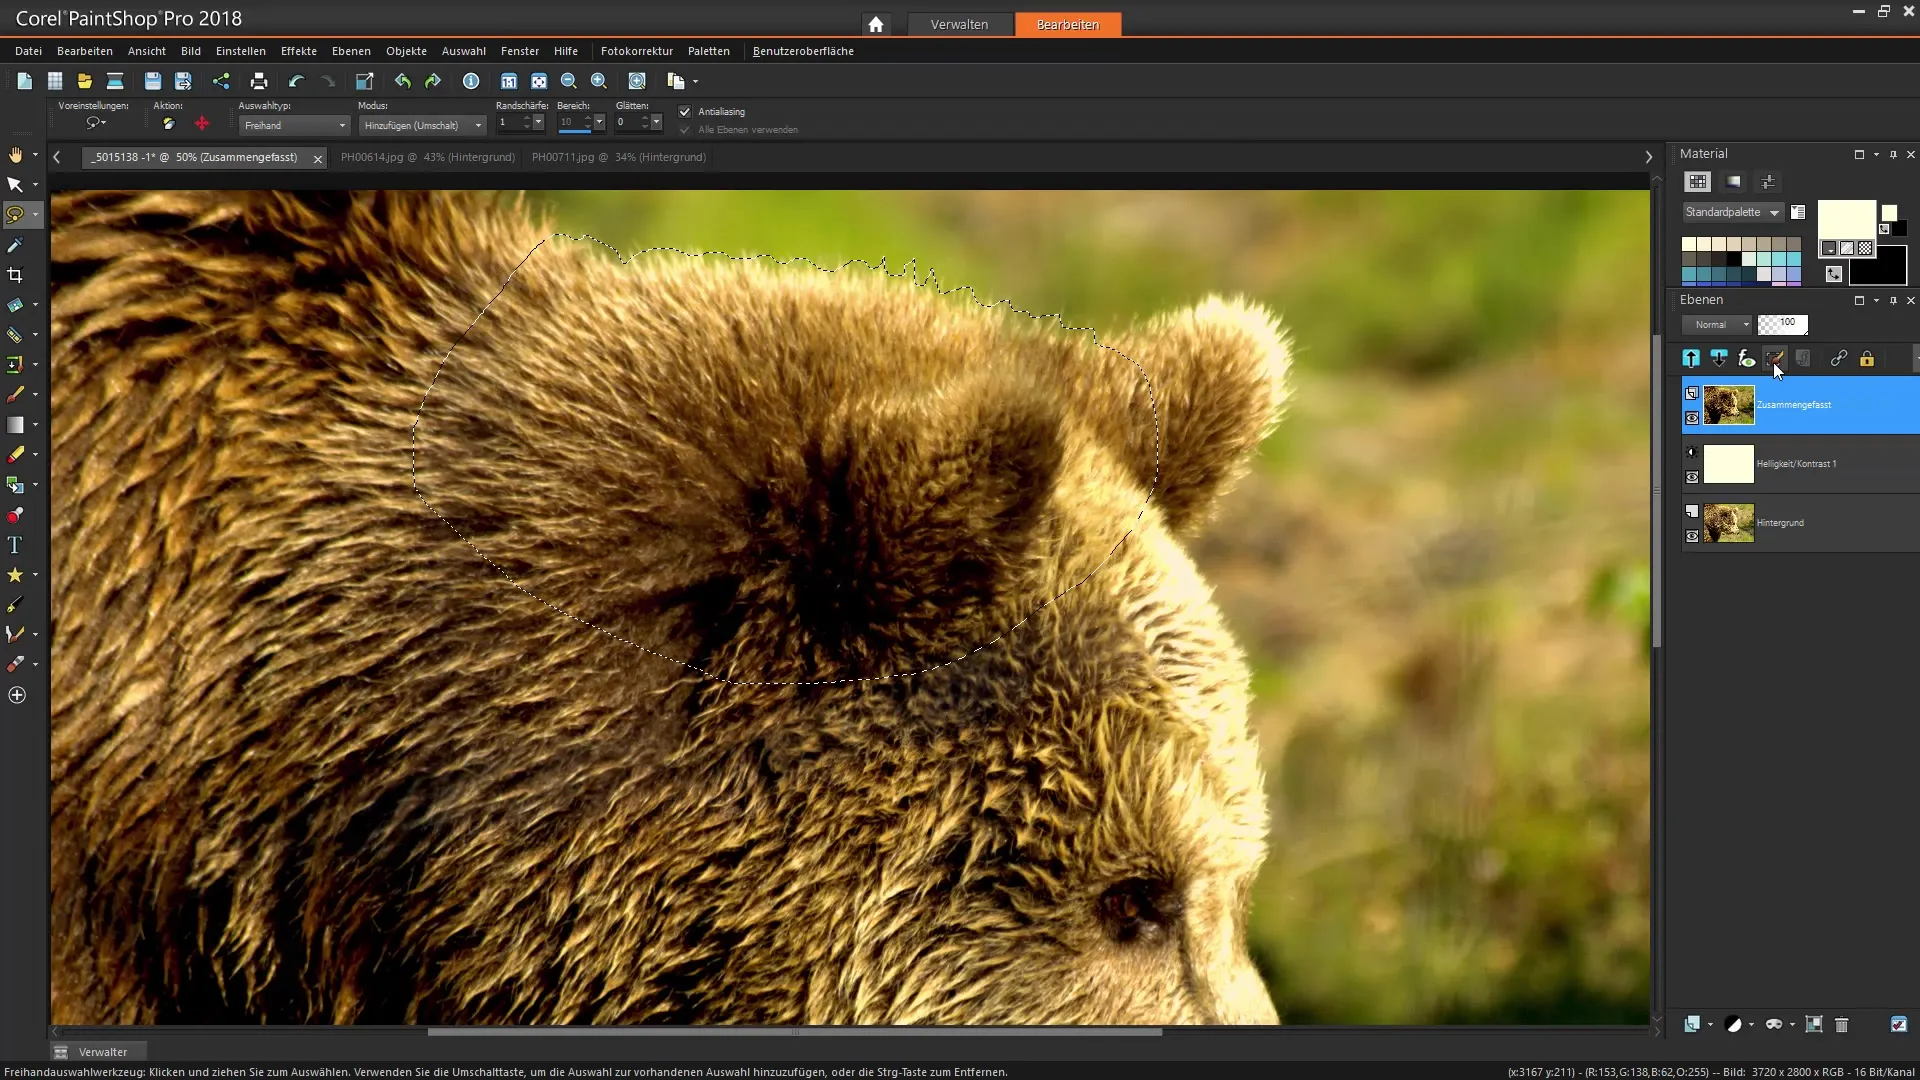The width and height of the screenshot is (1920, 1080).
Task: Click the Undo arrow icon
Action: (x=296, y=81)
